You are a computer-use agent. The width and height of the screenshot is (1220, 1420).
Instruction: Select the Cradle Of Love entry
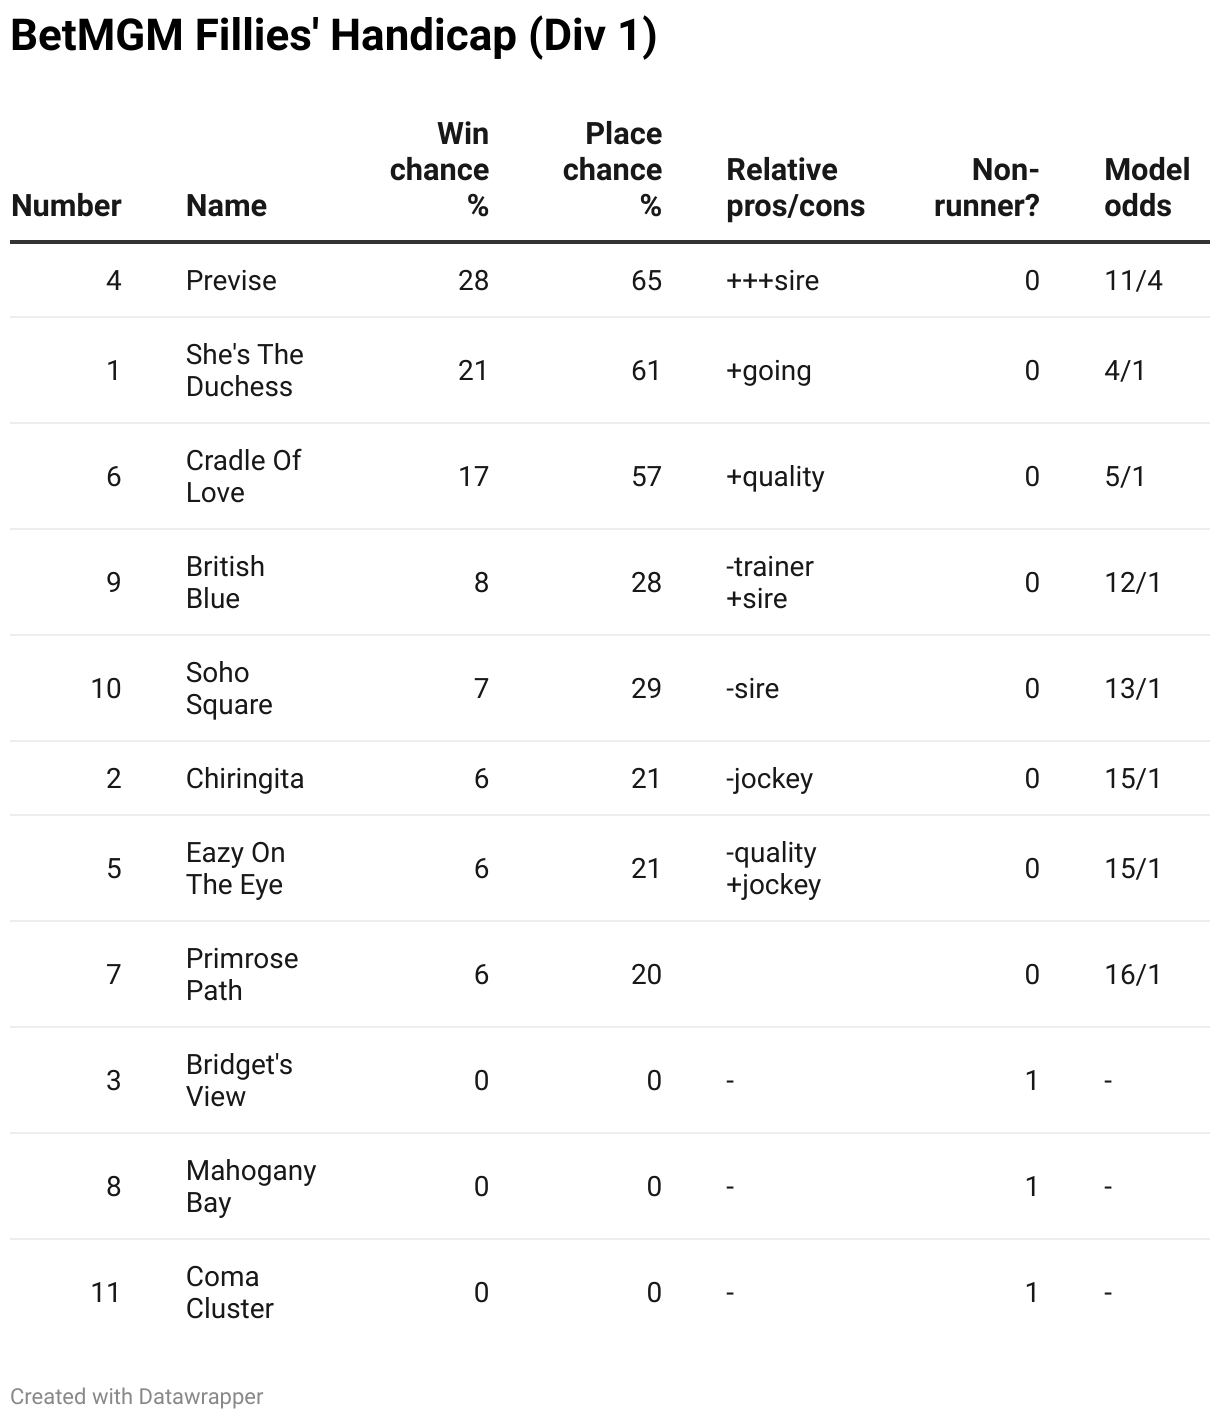click(x=243, y=477)
